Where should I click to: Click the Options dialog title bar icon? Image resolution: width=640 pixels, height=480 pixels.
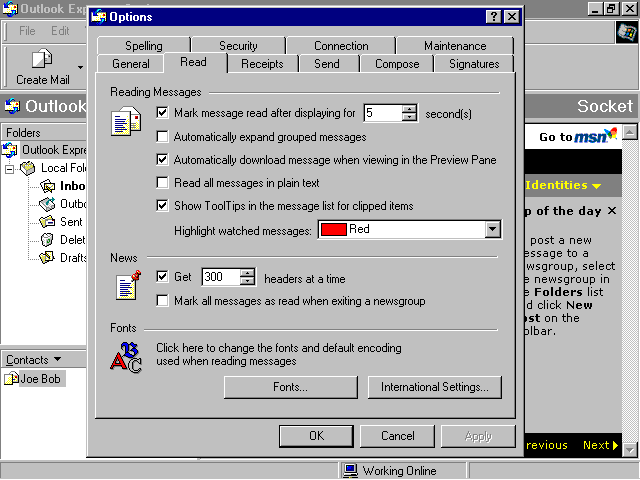click(x=99, y=17)
